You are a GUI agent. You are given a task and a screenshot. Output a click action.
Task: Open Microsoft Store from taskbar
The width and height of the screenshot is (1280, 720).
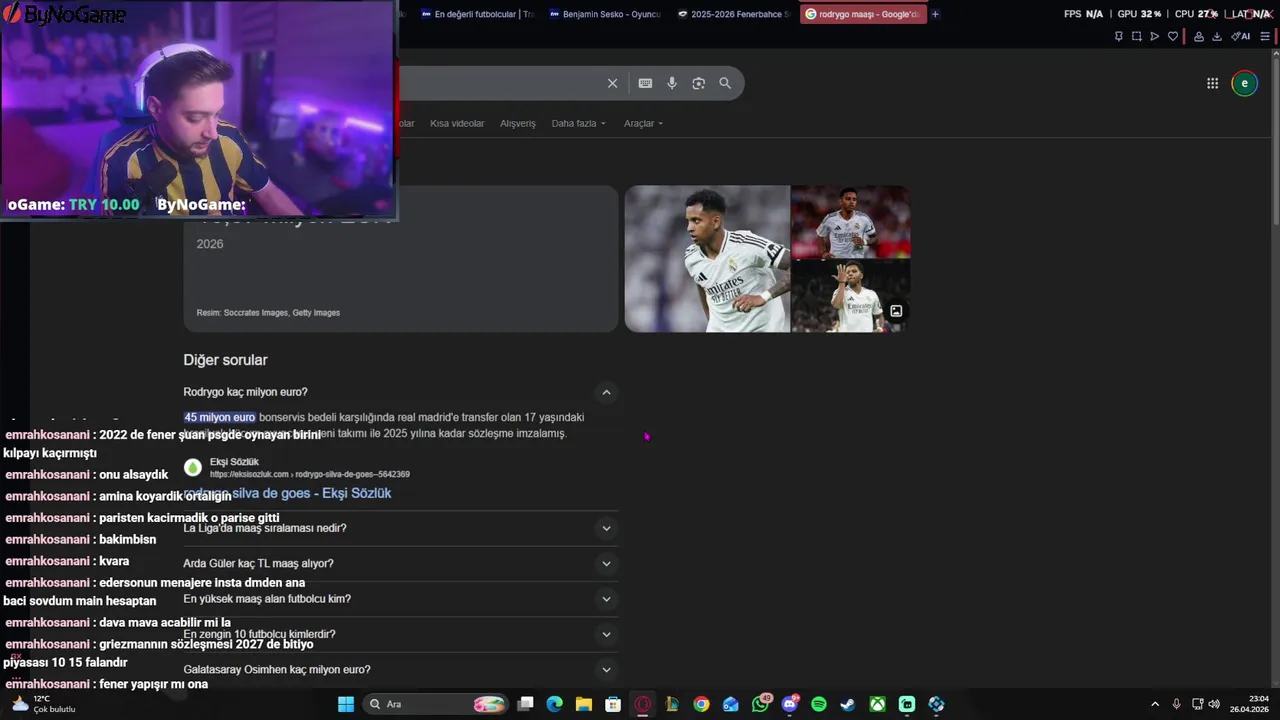click(x=613, y=704)
